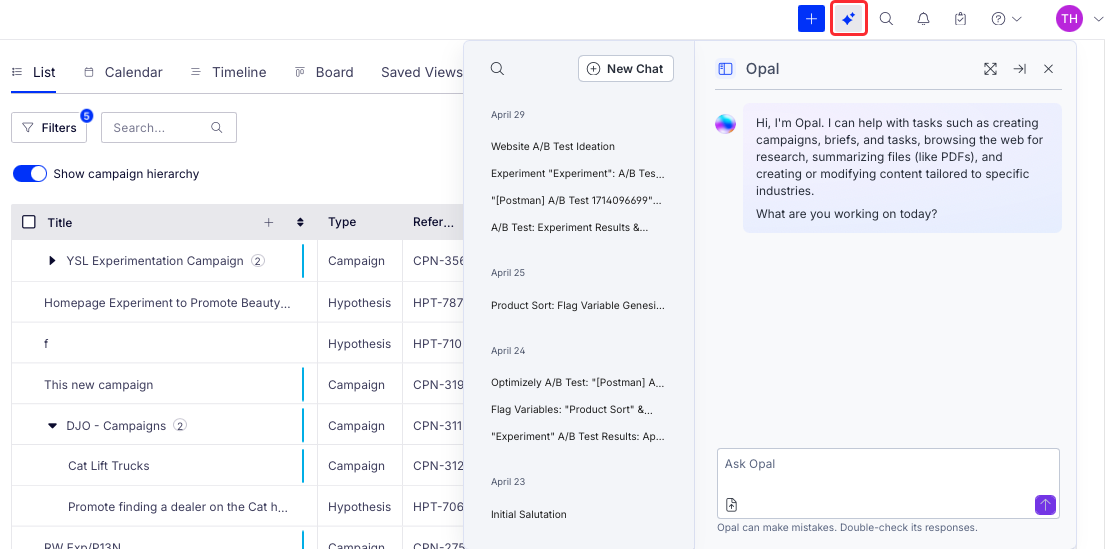Switch to the Timeline view tab
The height and width of the screenshot is (549, 1105).
pyautogui.click(x=228, y=72)
